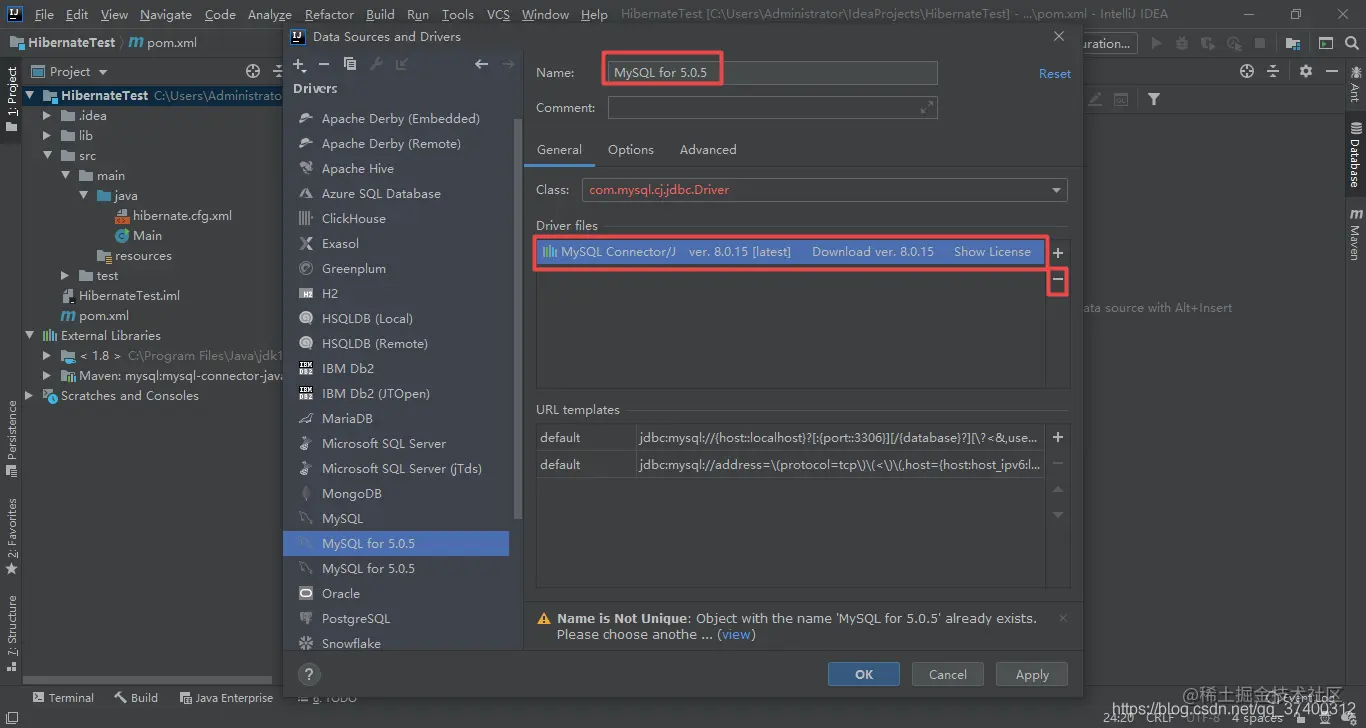Screen dimensions: 1366x728
Task: Open Run Anything from main toolbar
Action: click(1325, 43)
